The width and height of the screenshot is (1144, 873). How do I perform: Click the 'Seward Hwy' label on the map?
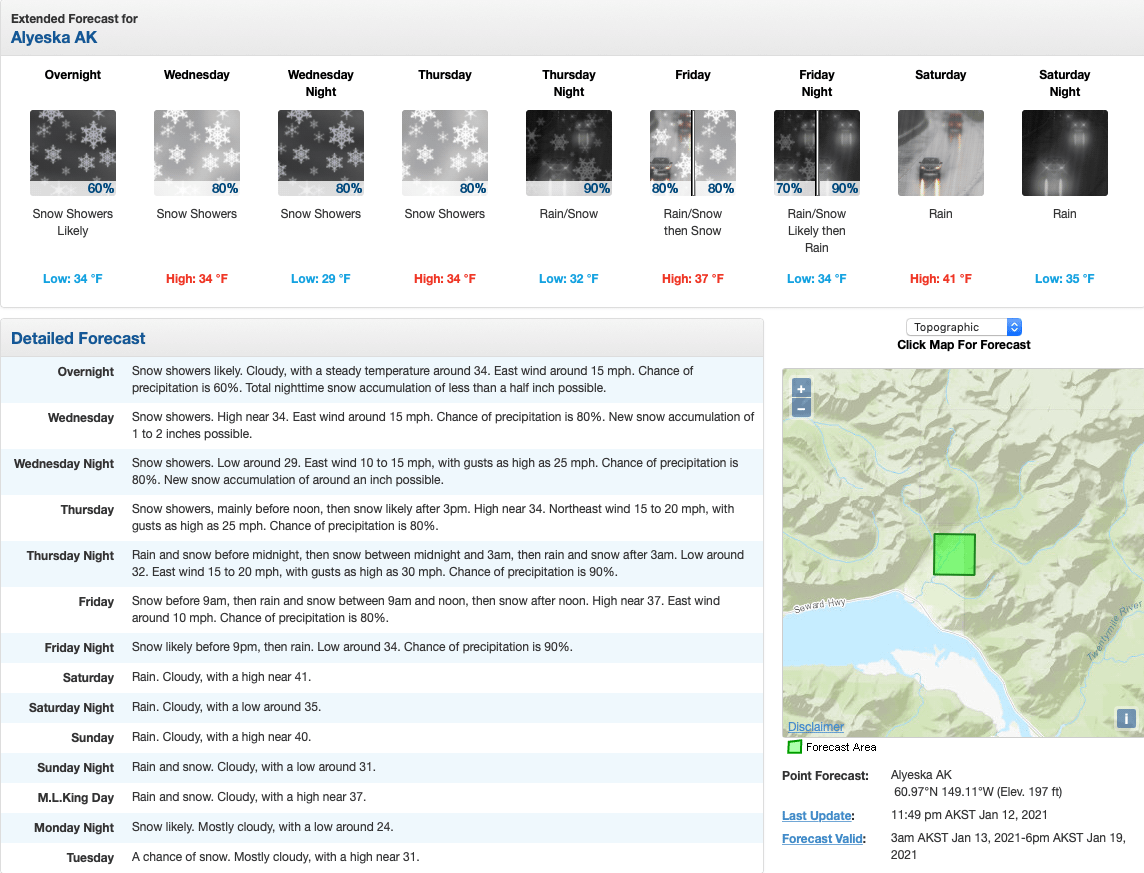click(x=819, y=605)
